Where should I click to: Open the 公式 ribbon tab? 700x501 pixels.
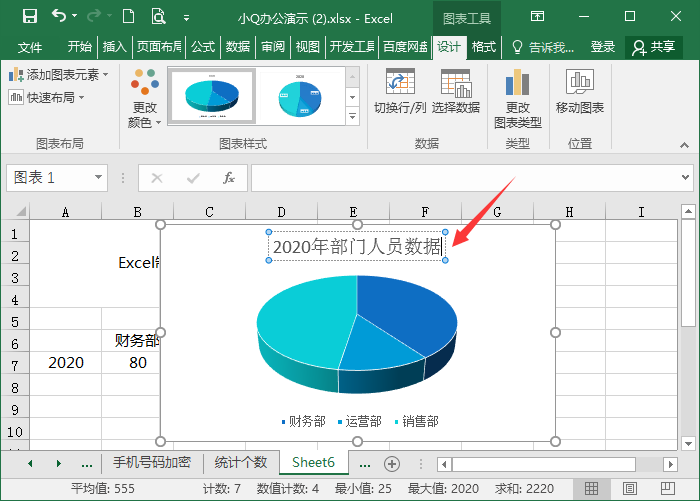tap(203, 46)
